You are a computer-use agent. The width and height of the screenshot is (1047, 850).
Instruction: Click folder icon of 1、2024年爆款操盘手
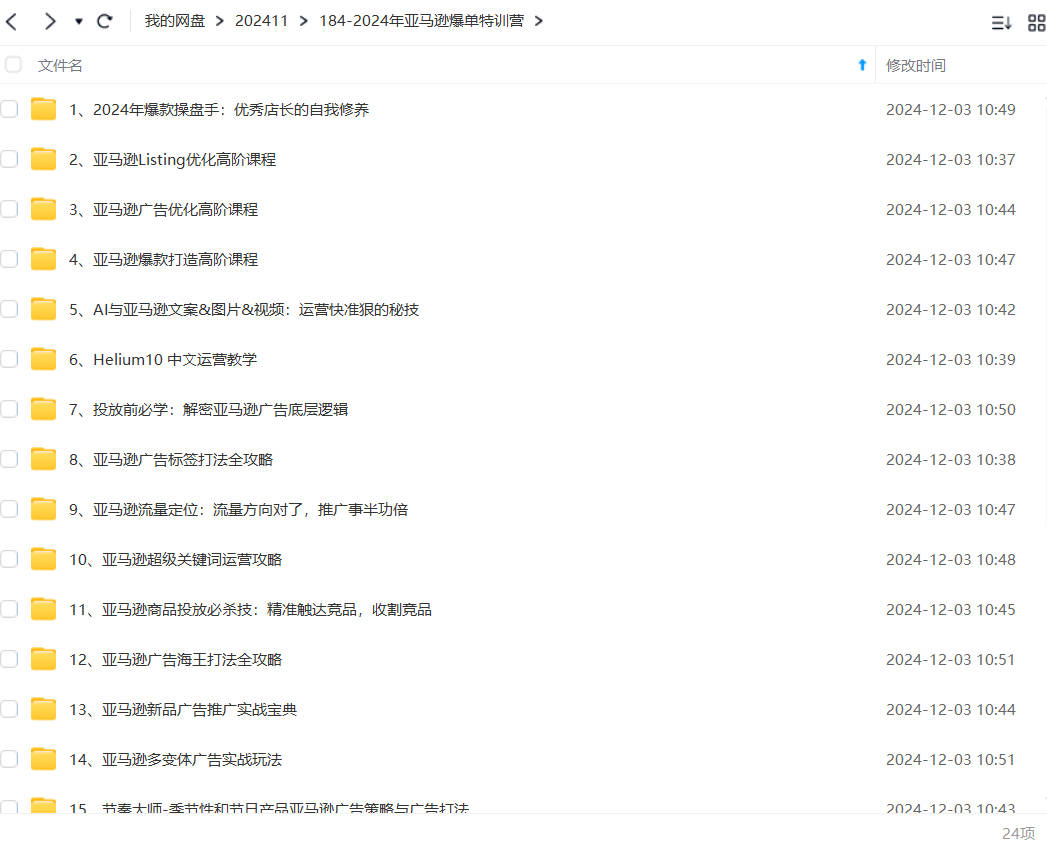click(x=43, y=109)
